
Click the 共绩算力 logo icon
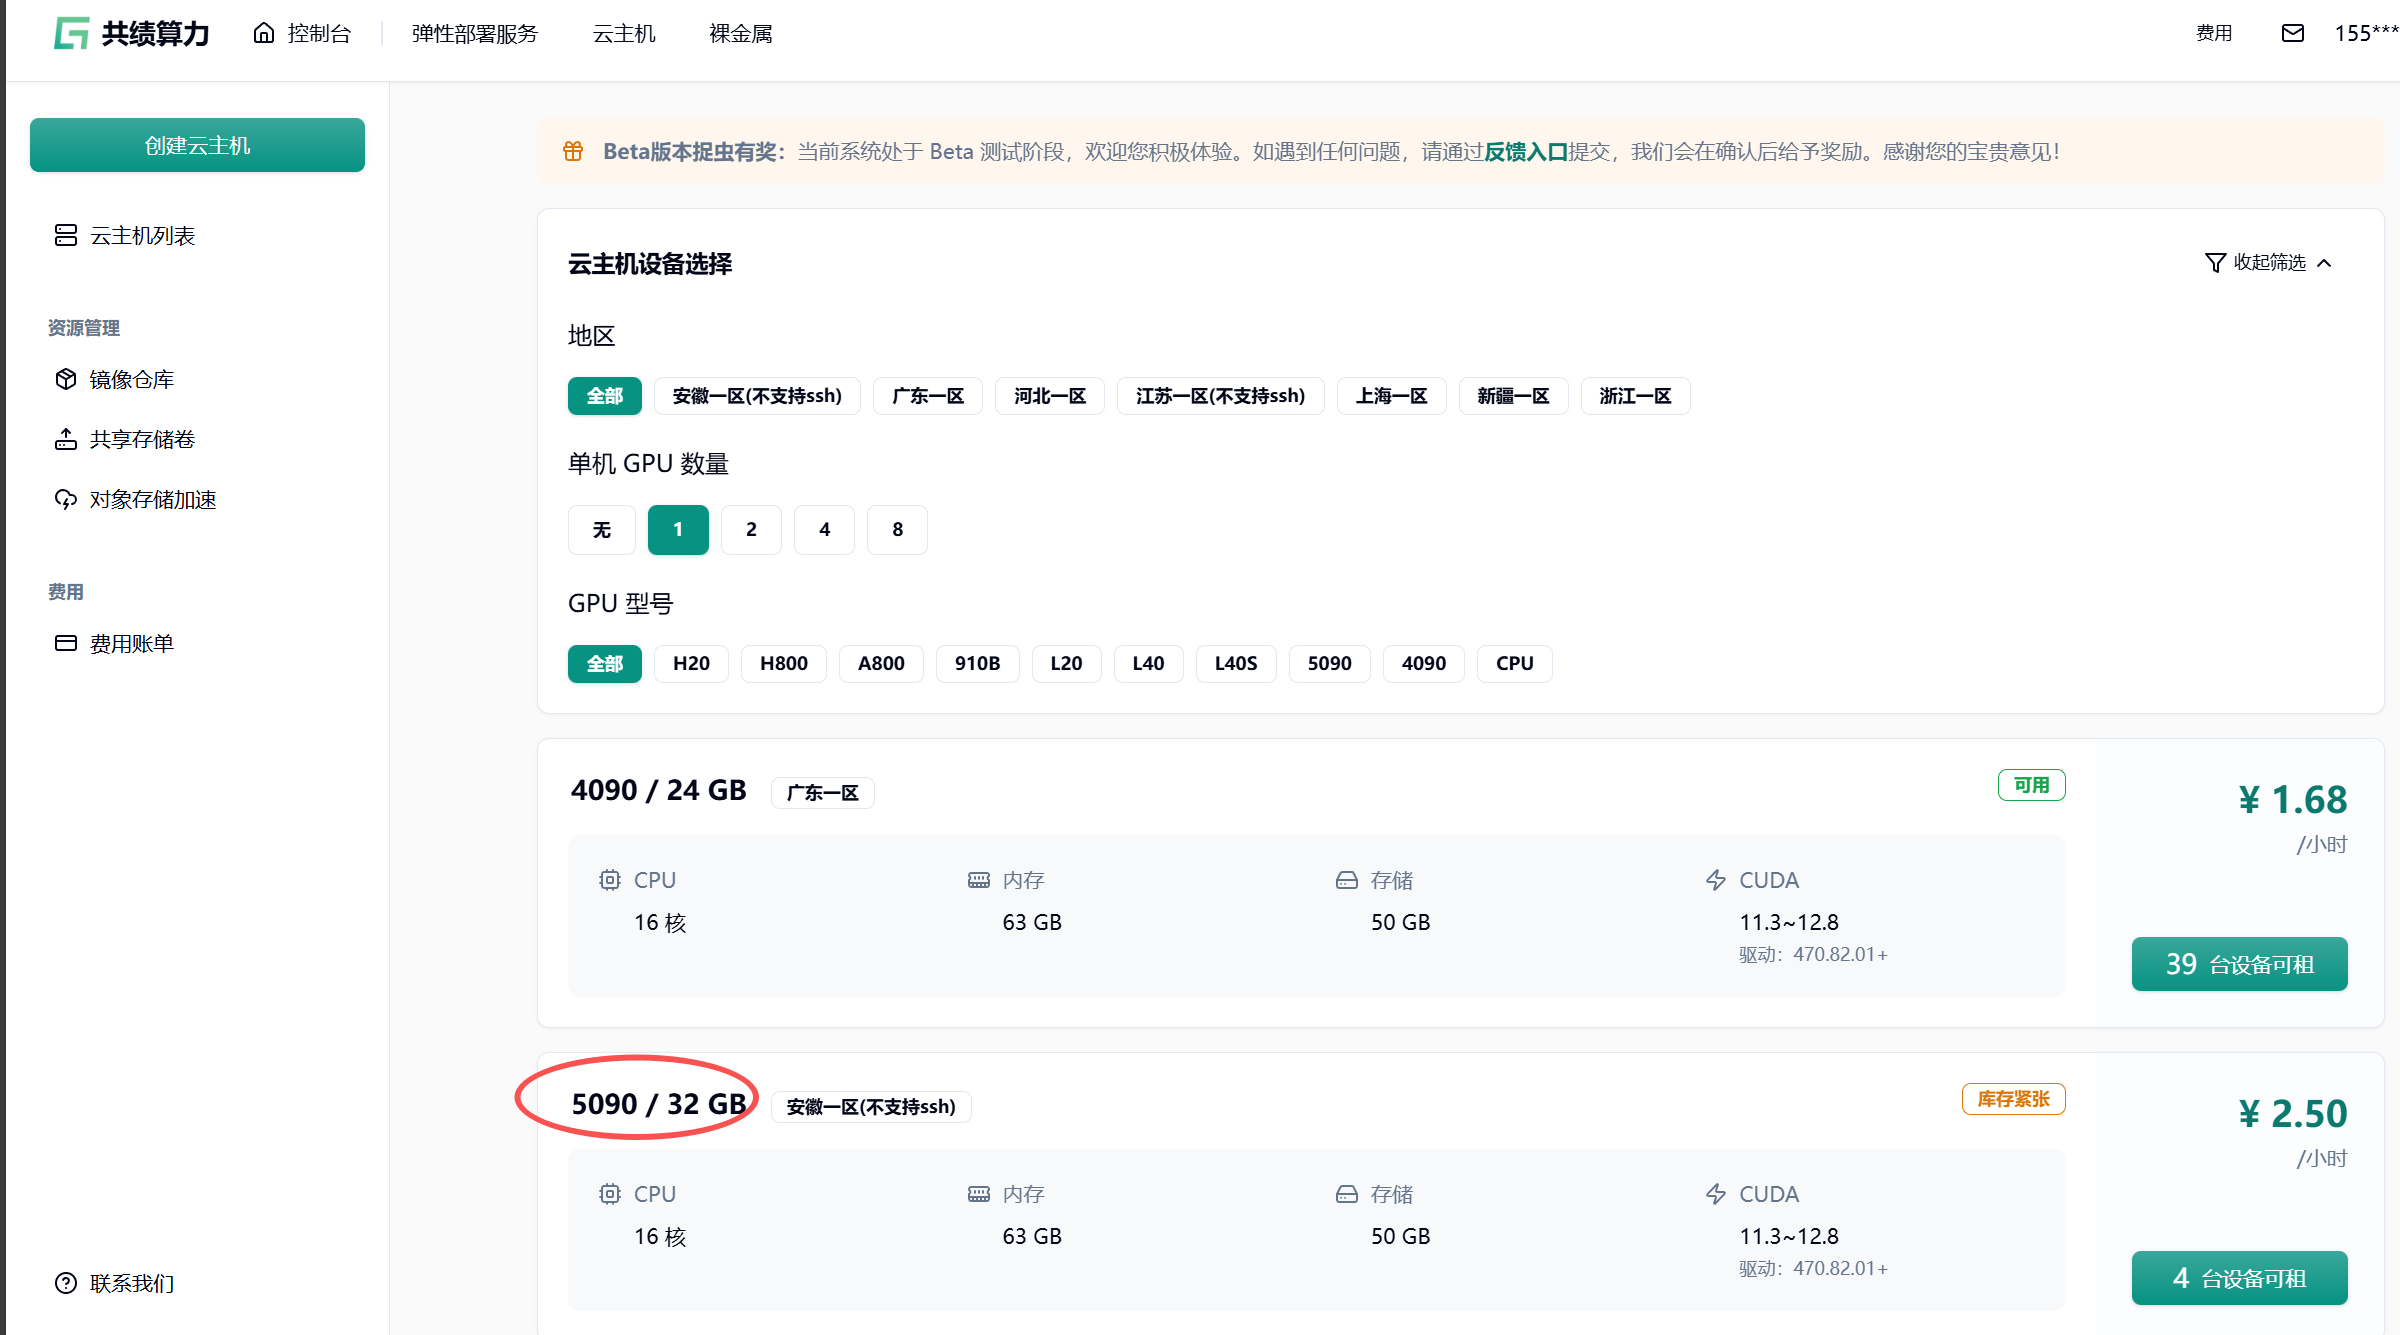[72, 33]
